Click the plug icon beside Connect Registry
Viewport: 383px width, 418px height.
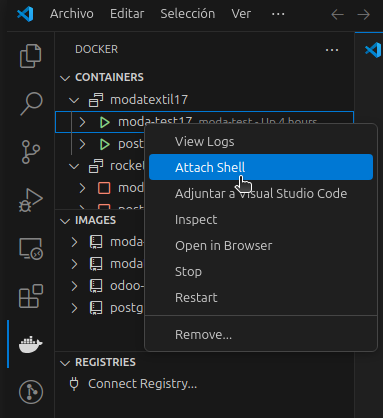74,384
